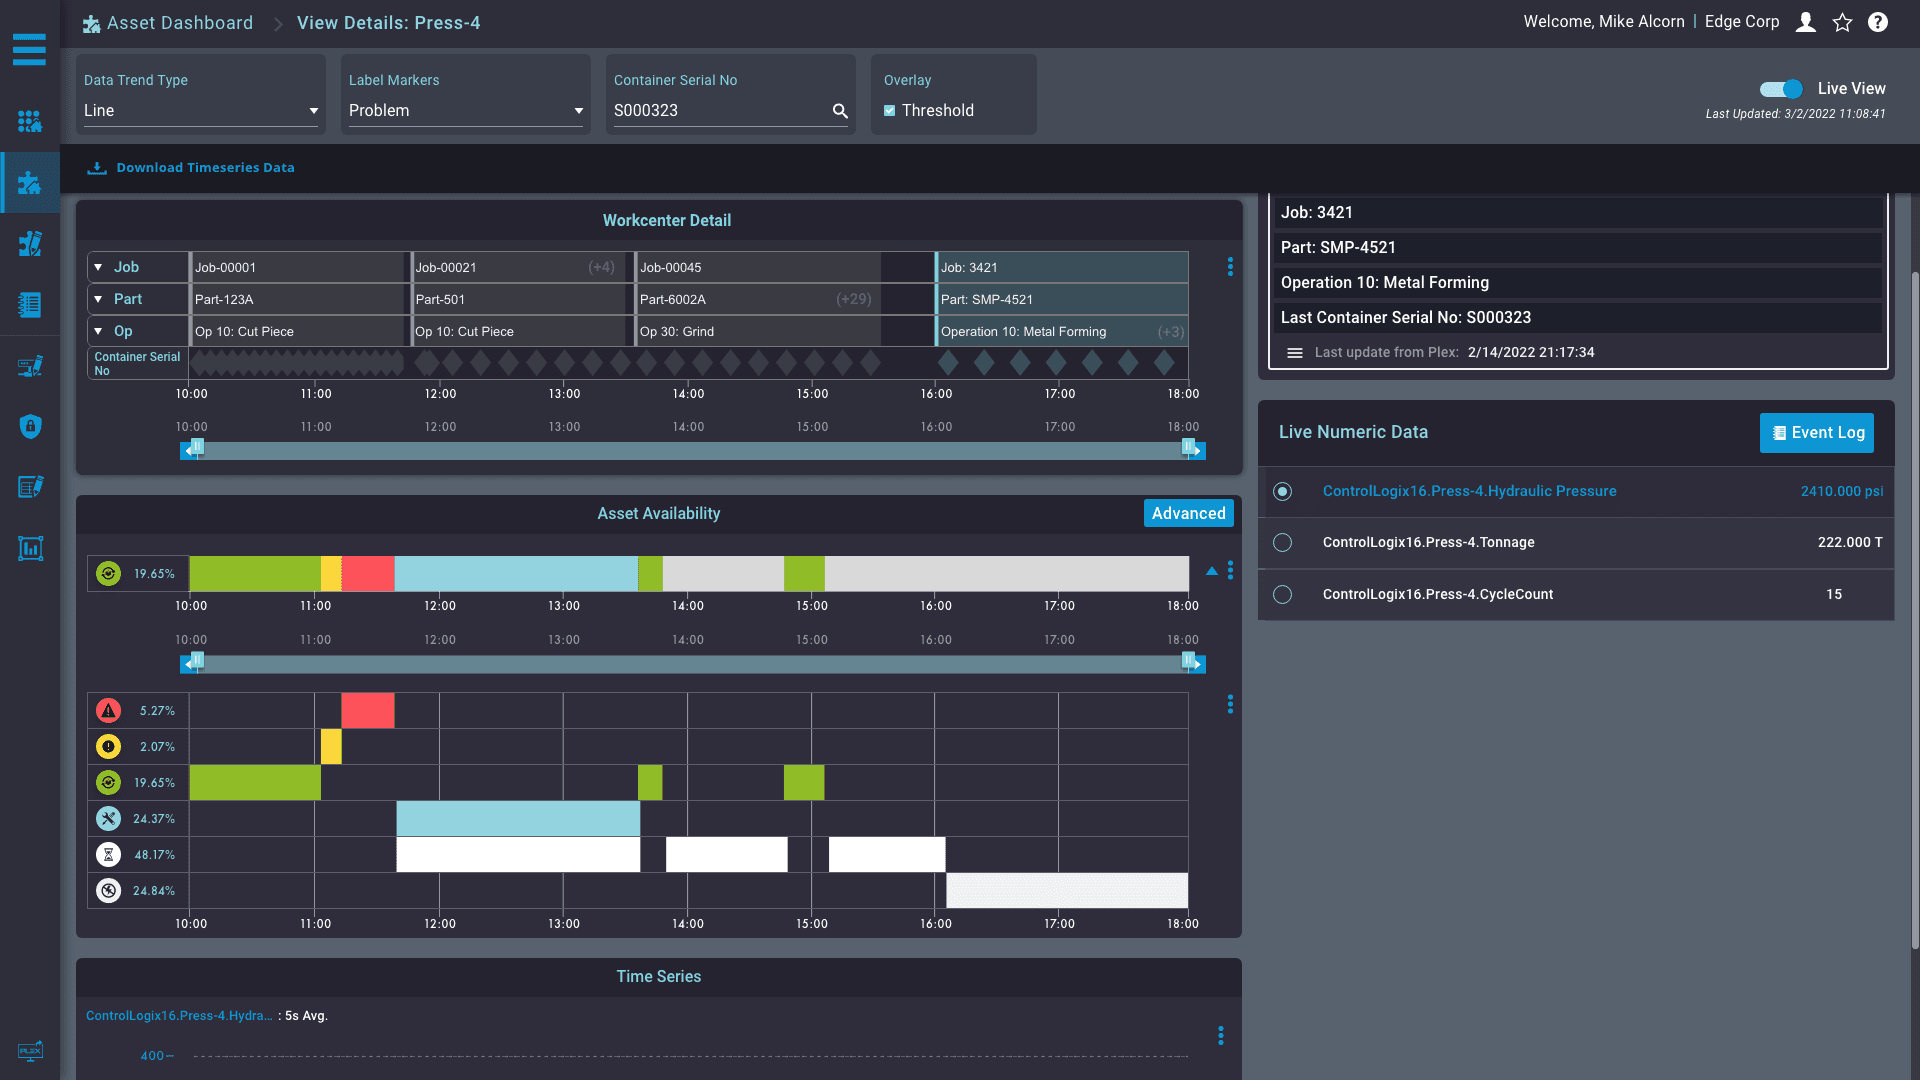Click the star favorites icon in top bar
This screenshot has width=1920, height=1080.
(1842, 22)
